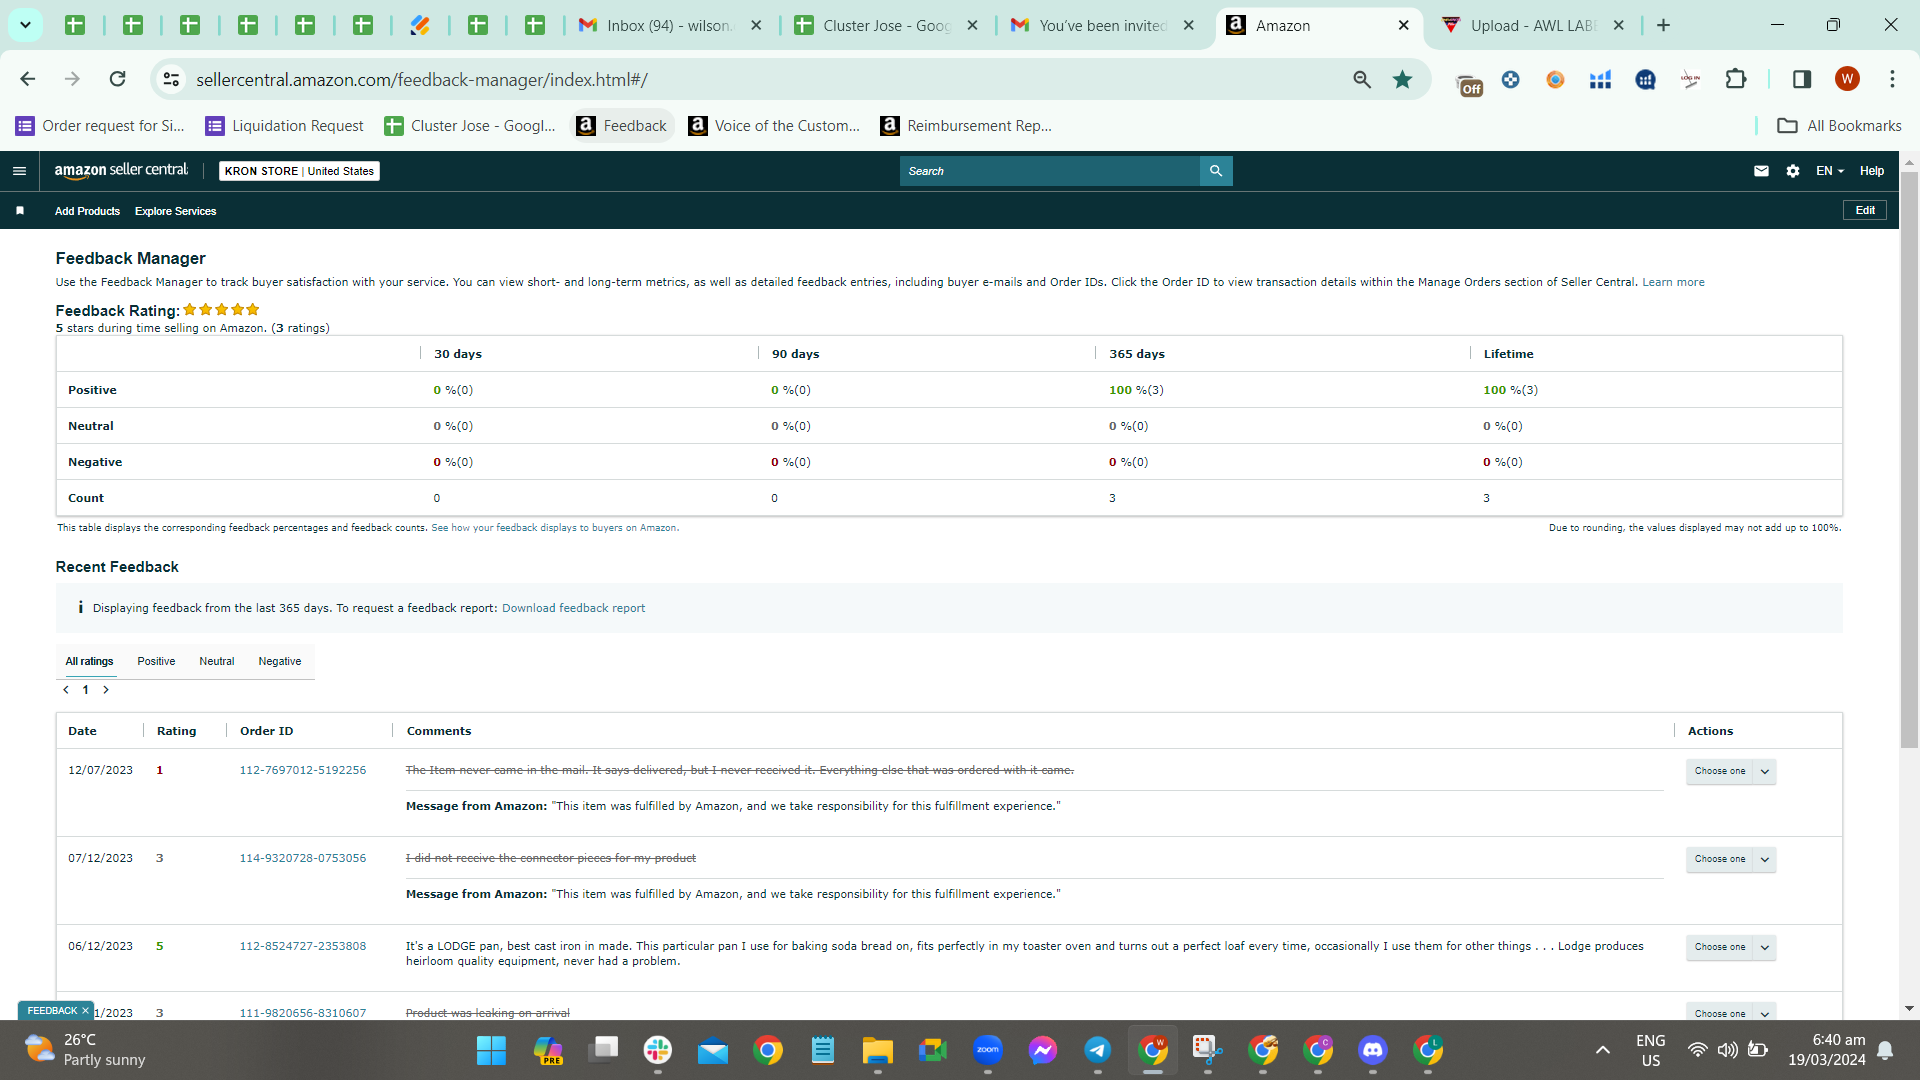1920x1080 pixels.
Task: Click the Edit button in the navigation bar
Action: pos(1865,210)
